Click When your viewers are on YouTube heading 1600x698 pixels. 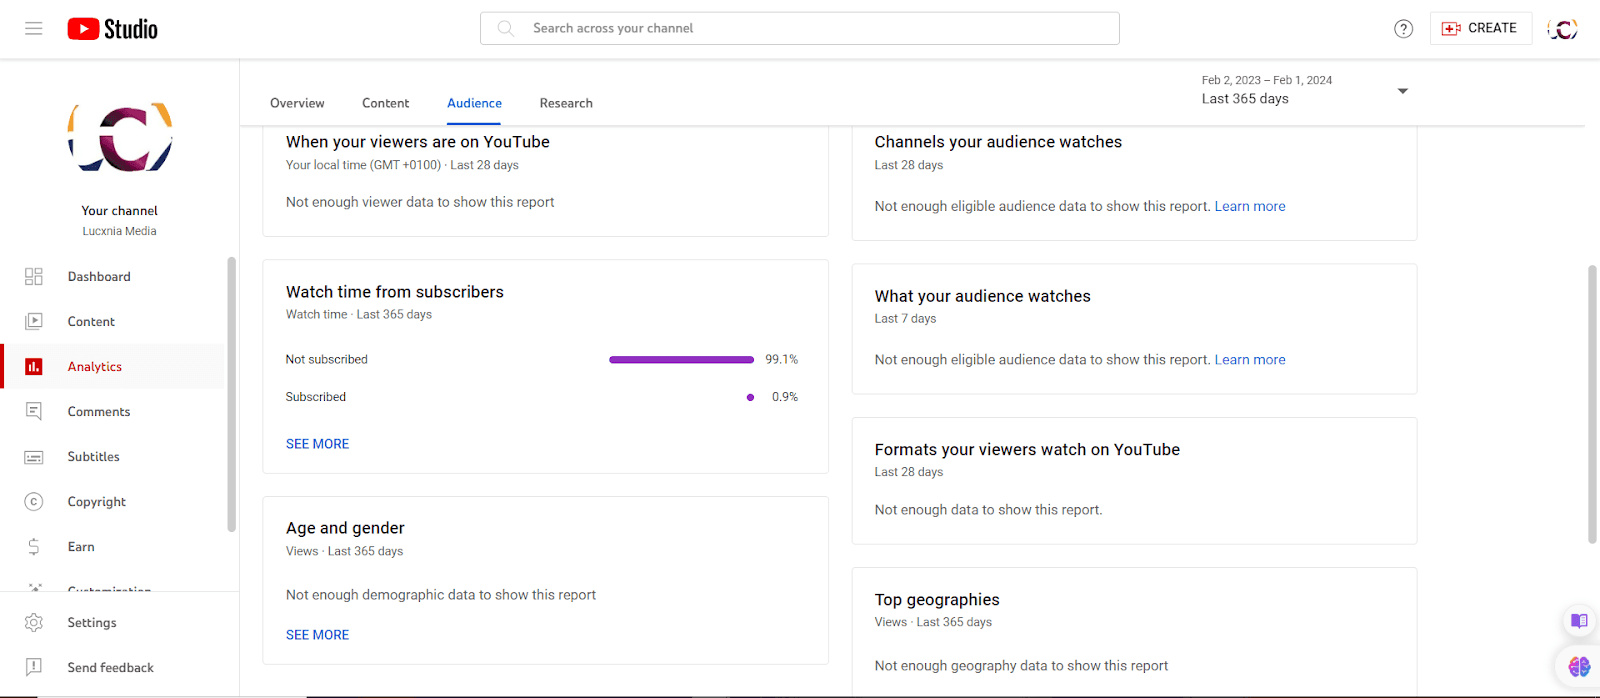pos(418,142)
